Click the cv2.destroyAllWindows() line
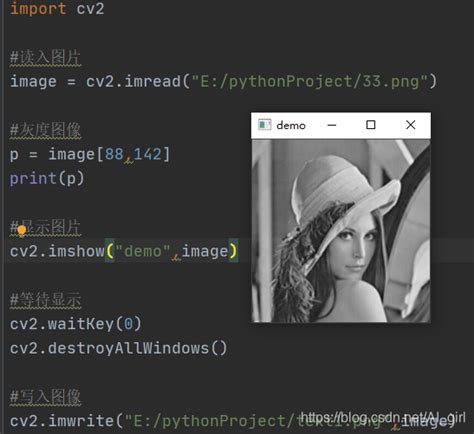The image size is (474, 434). point(118,348)
